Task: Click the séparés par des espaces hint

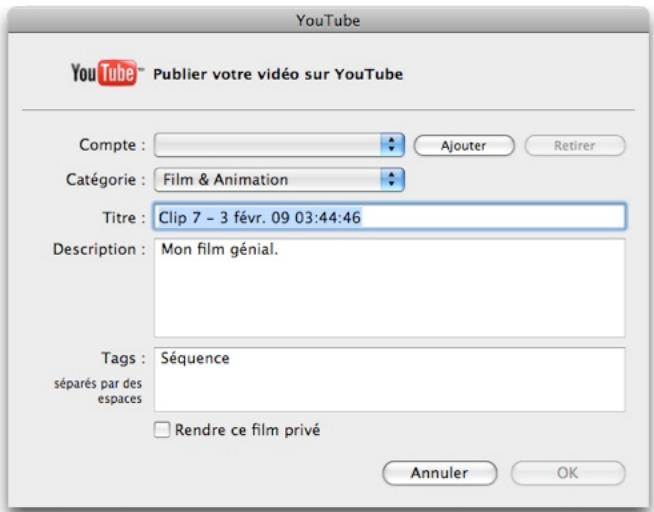Action: (x=98, y=391)
